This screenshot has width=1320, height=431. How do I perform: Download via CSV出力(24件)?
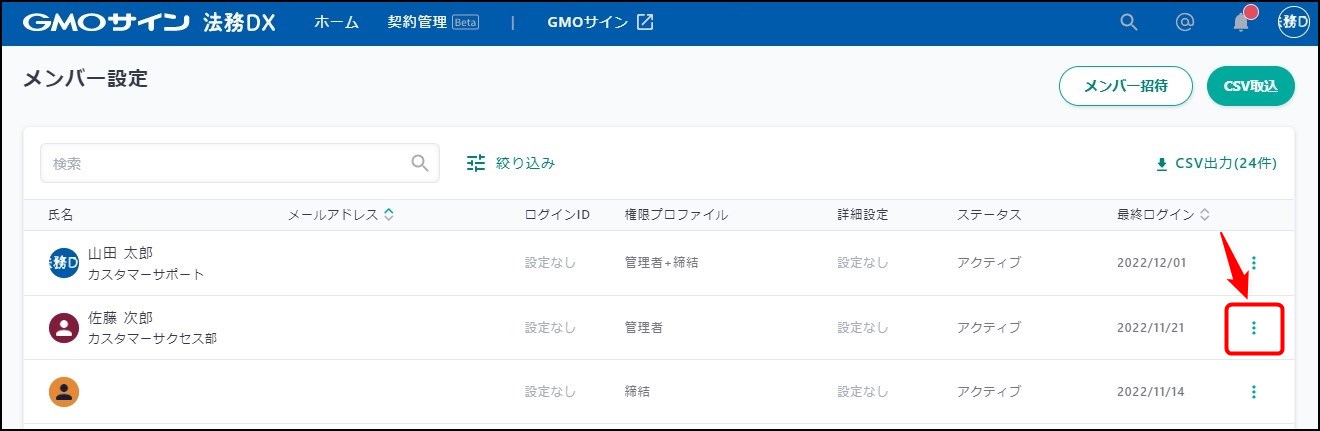tap(1216, 163)
